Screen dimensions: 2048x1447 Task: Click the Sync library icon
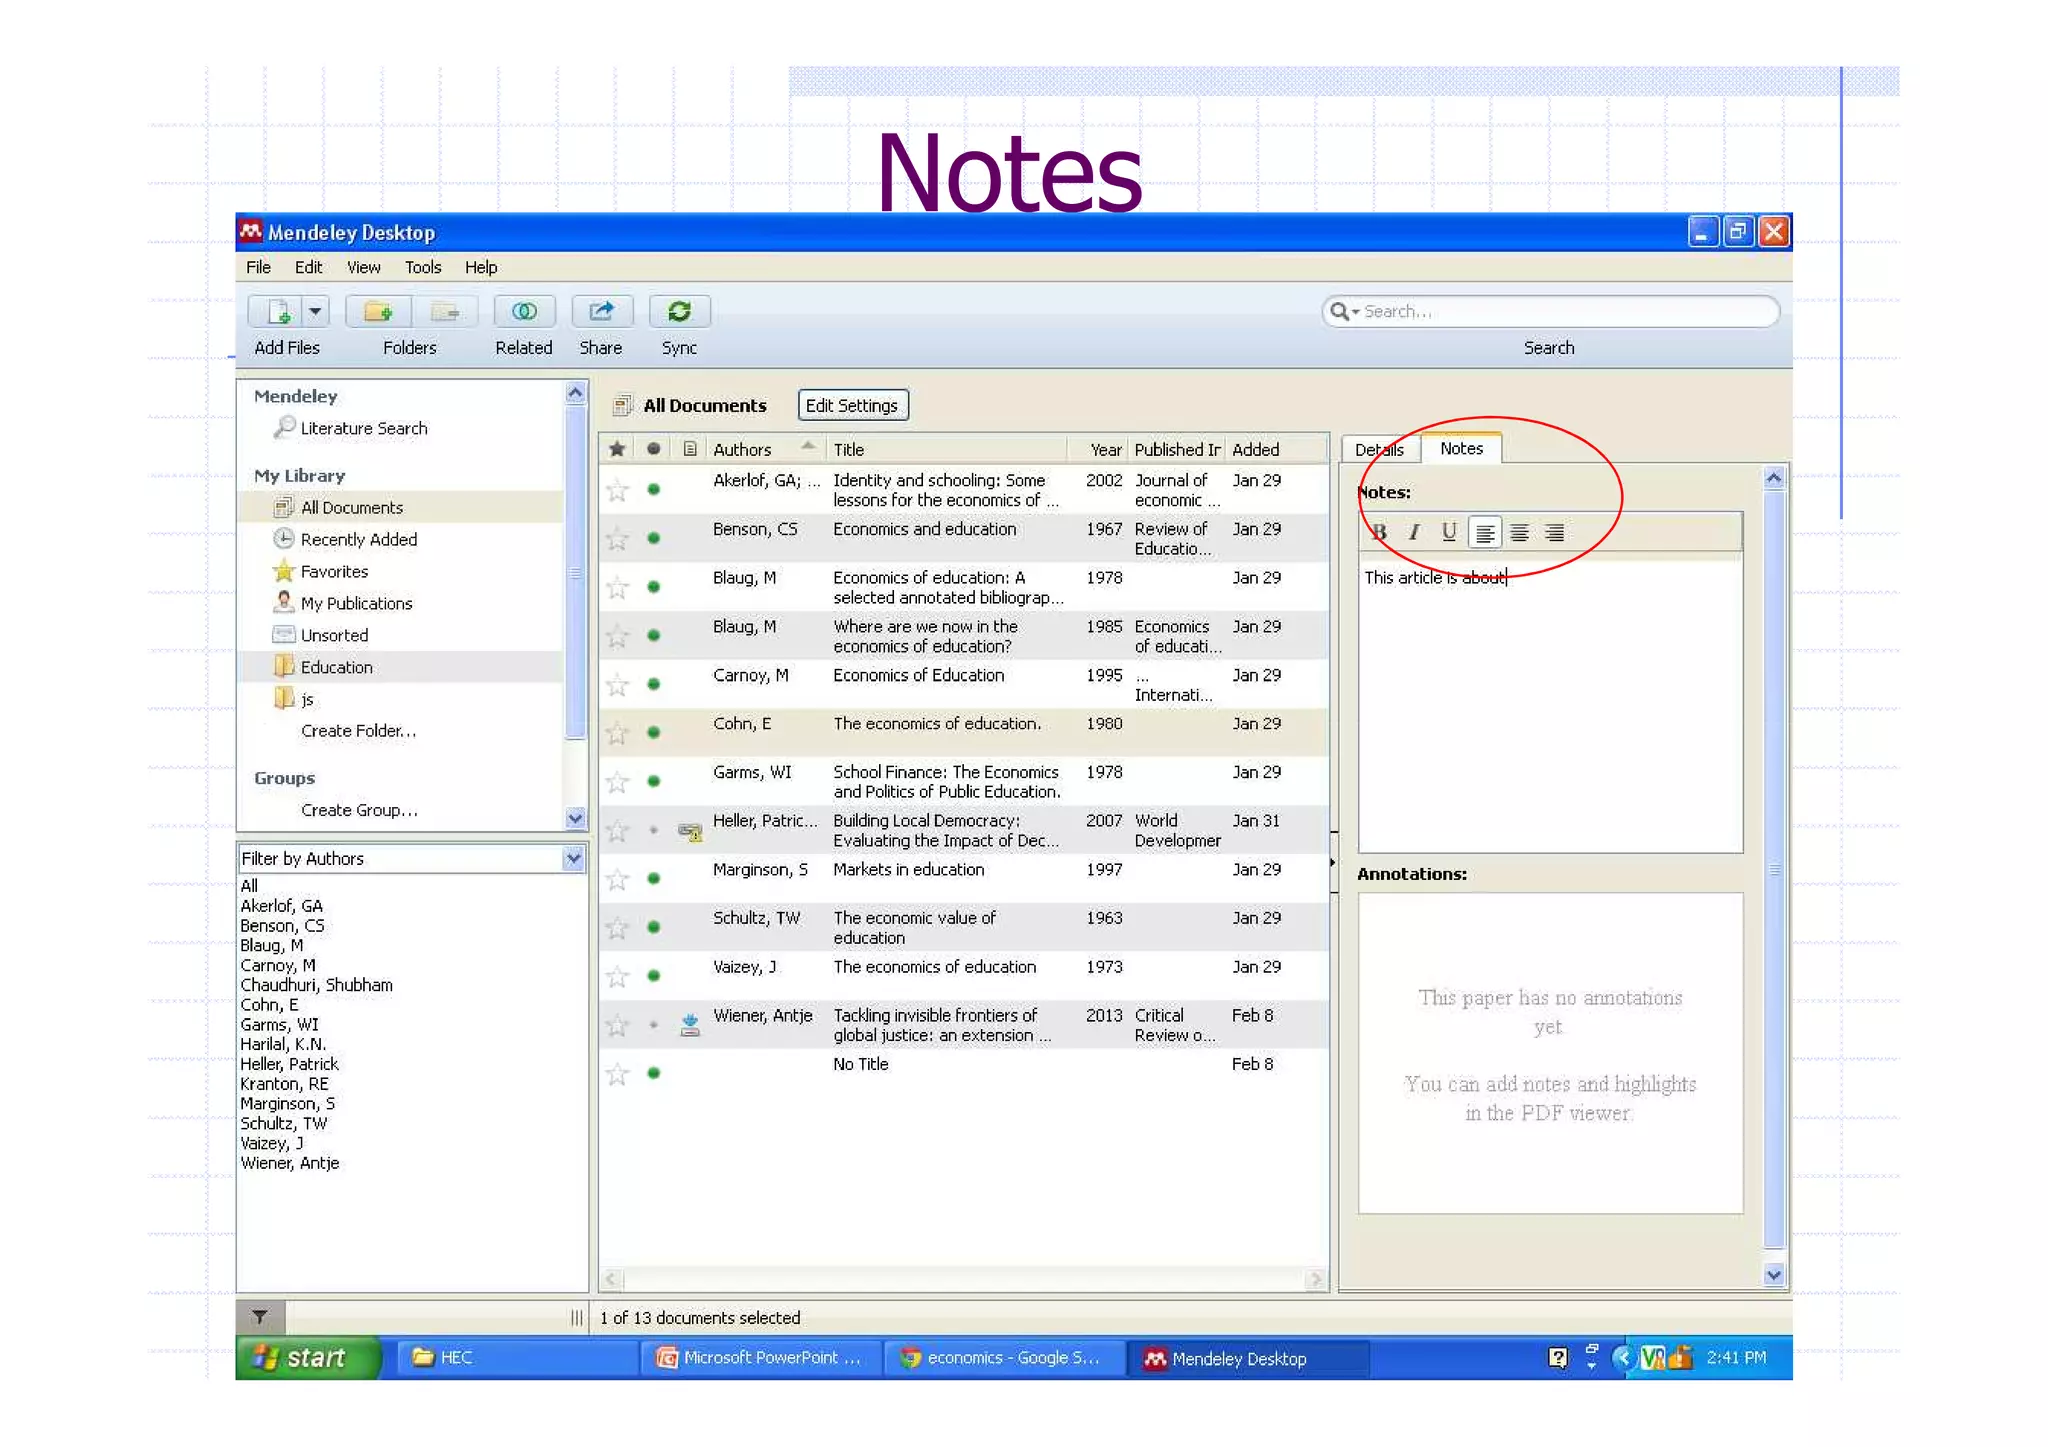[679, 312]
